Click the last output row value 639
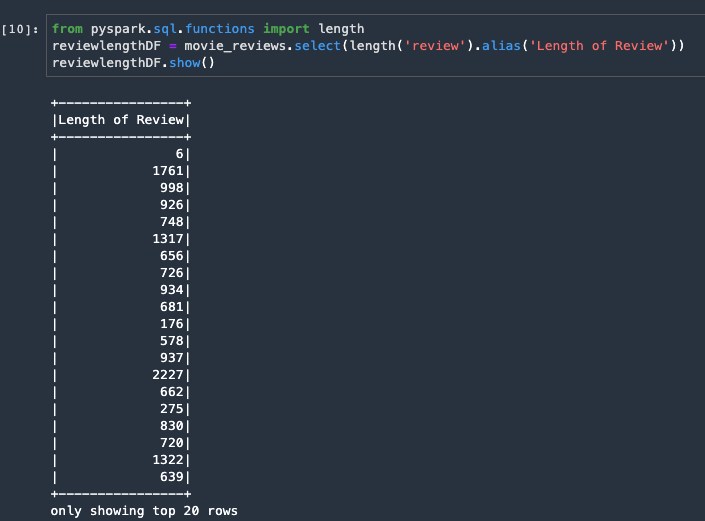 tap(172, 477)
